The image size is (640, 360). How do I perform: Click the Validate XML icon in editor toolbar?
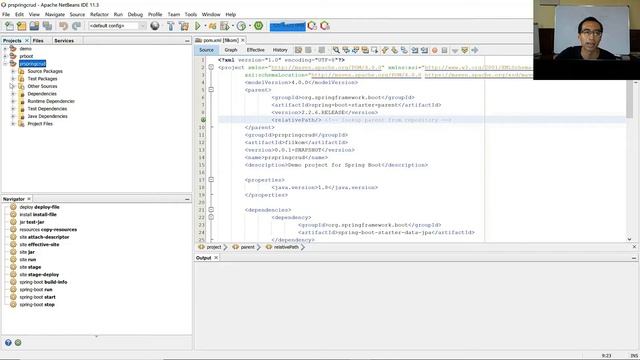(464, 50)
